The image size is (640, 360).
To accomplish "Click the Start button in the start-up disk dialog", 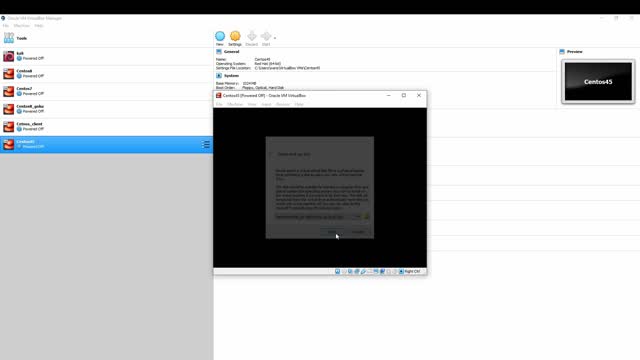I will click(x=332, y=232).
